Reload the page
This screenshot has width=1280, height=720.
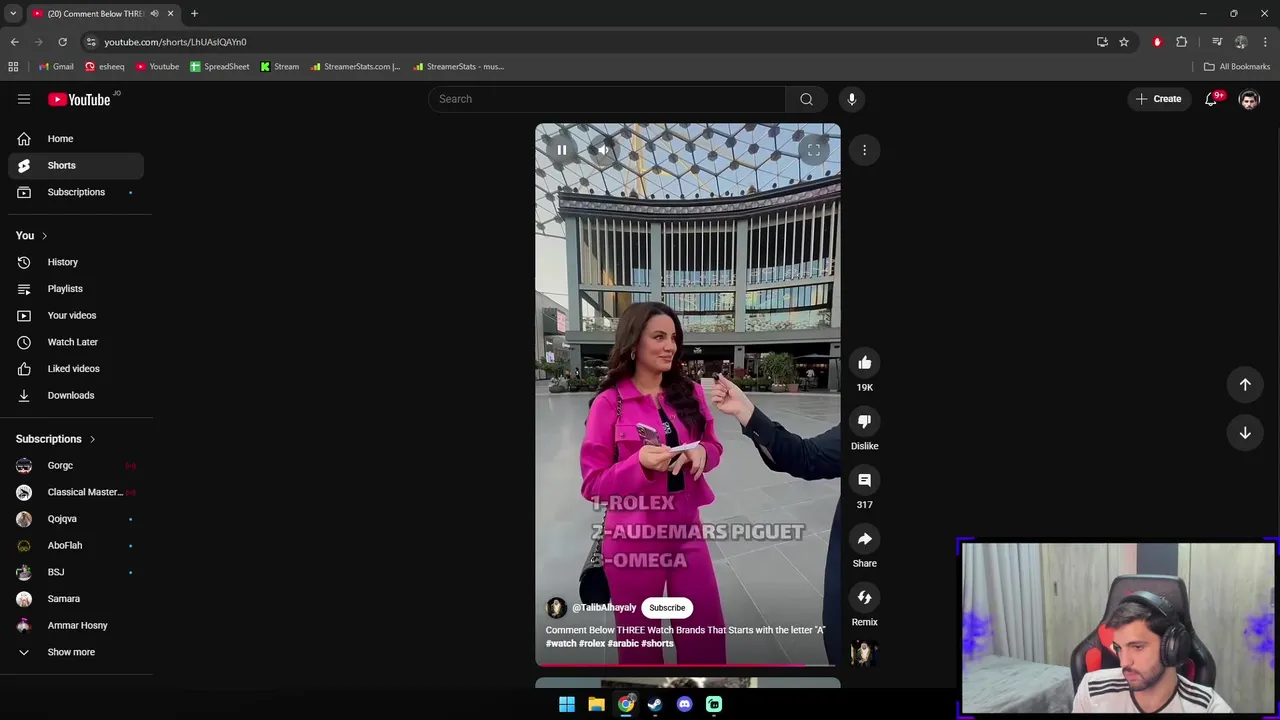coord(62,42)
